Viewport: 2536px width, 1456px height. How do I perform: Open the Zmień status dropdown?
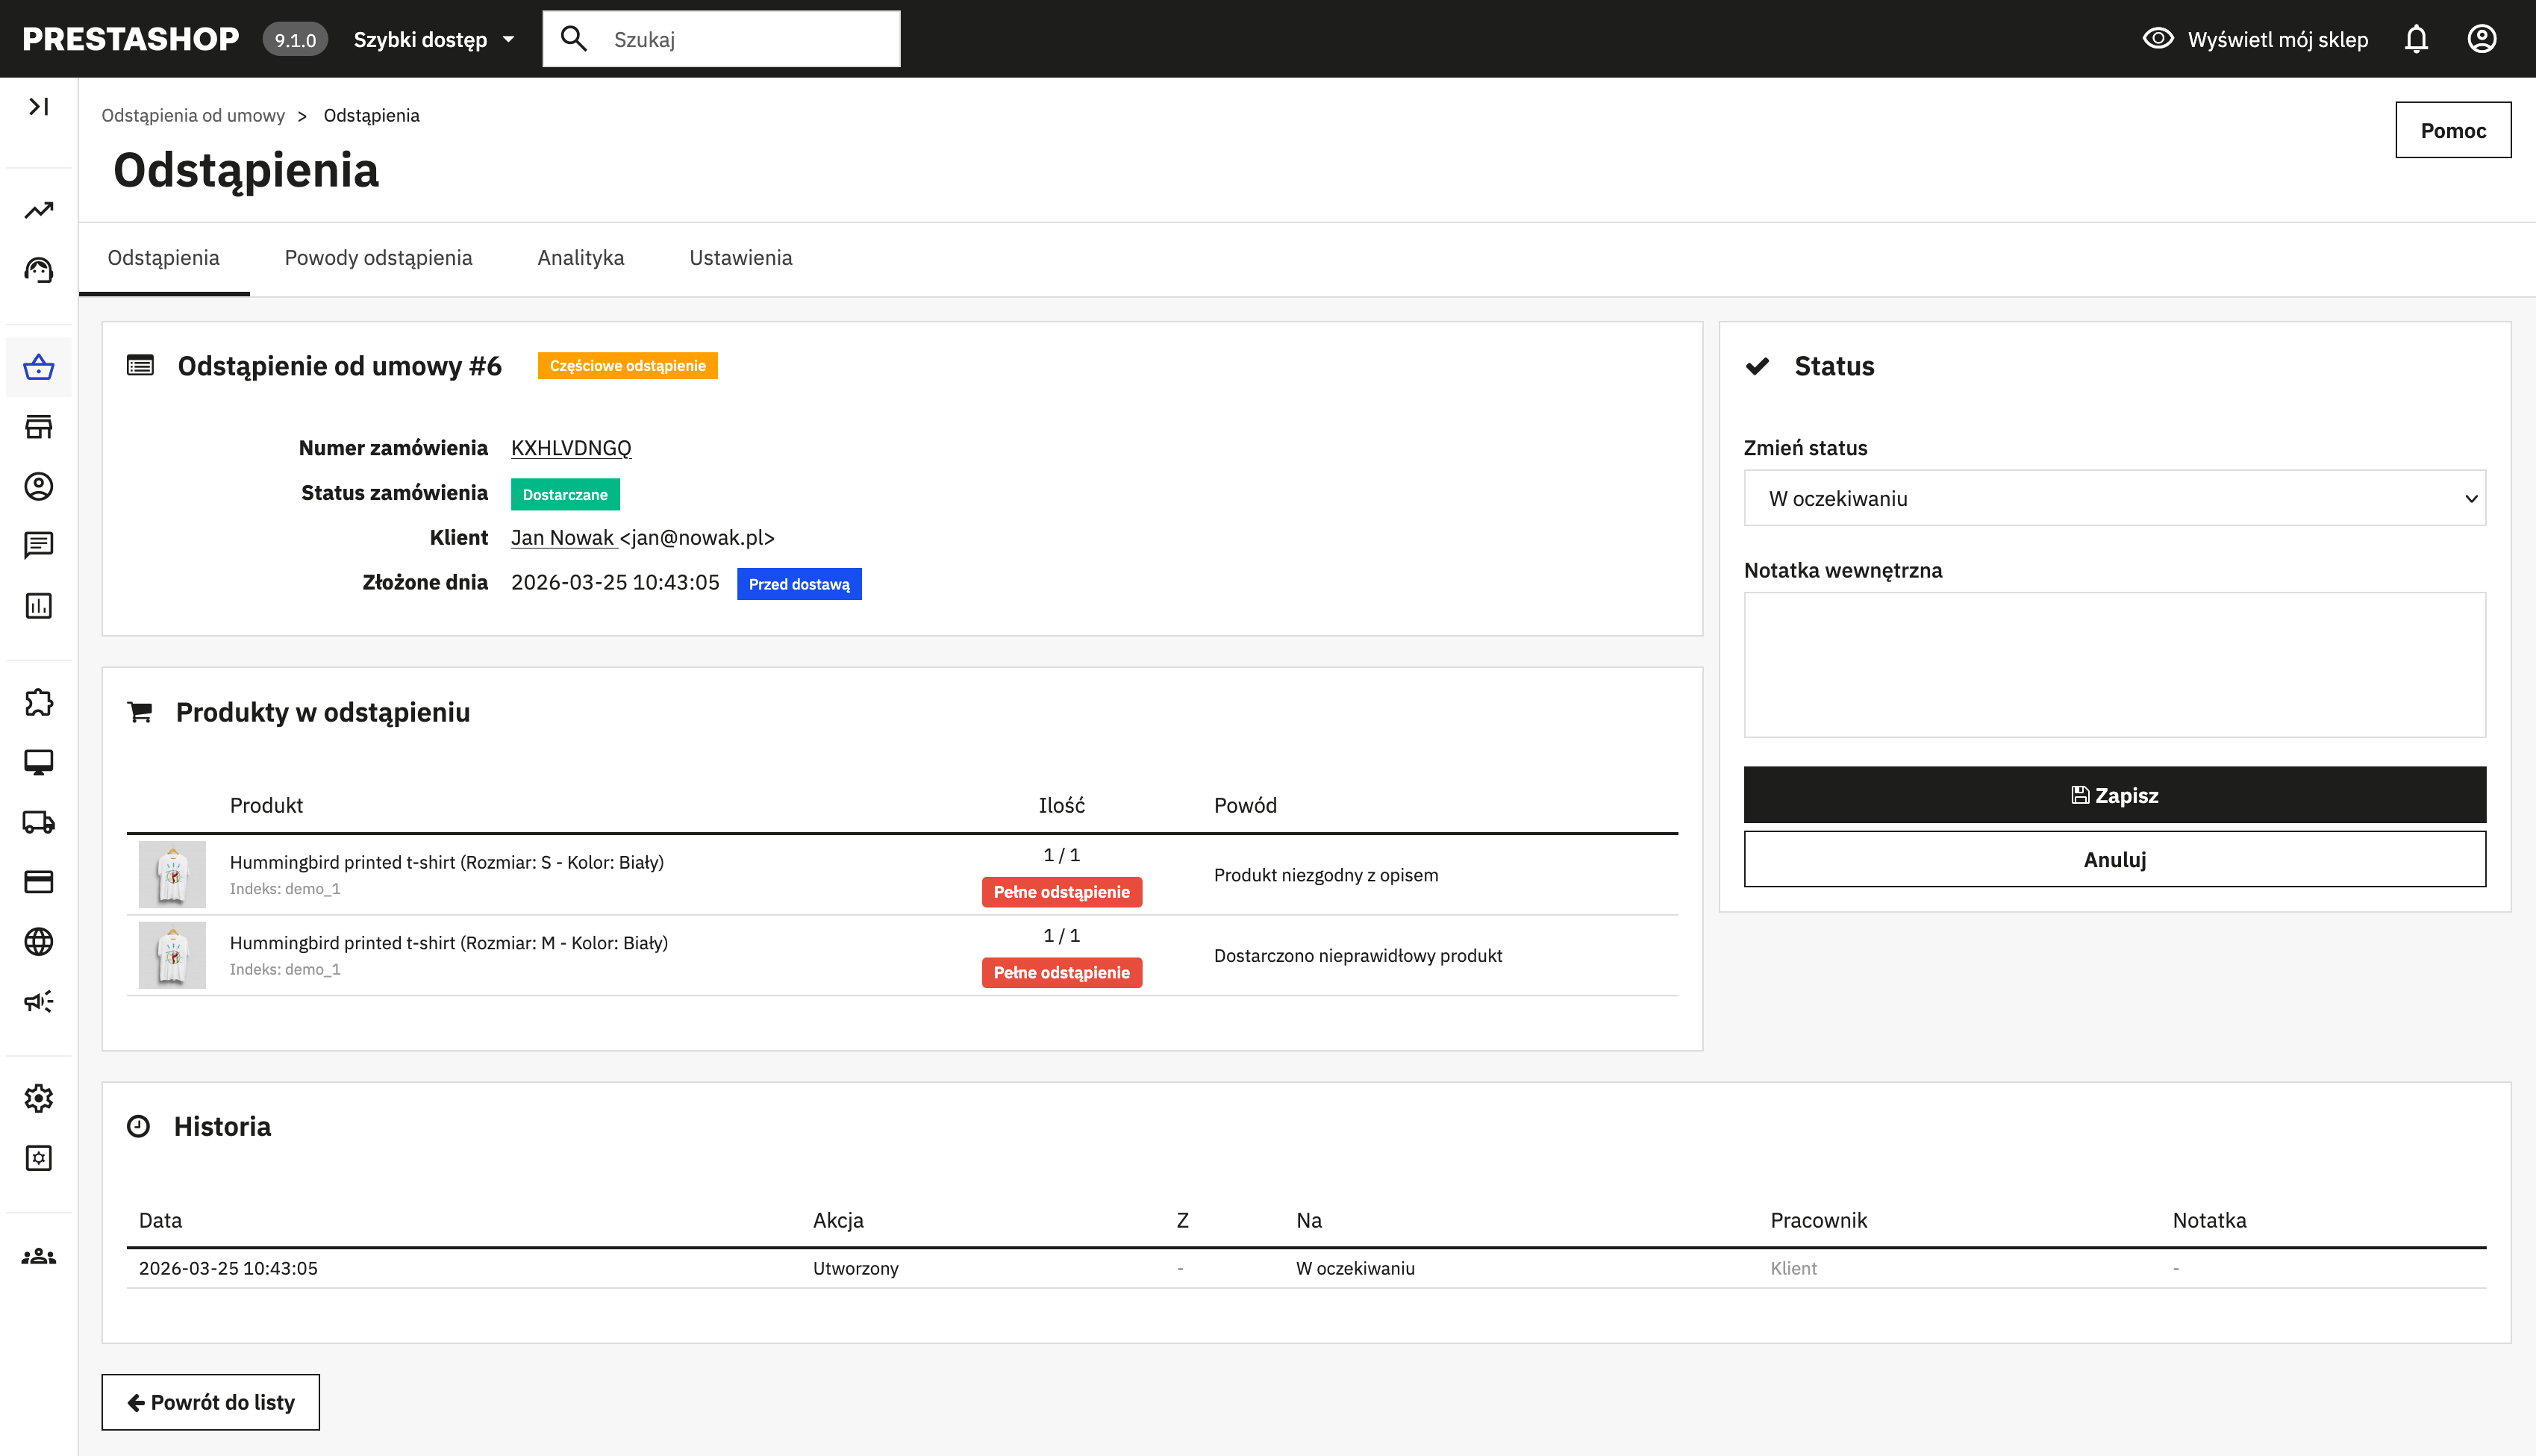(2114, 498)
